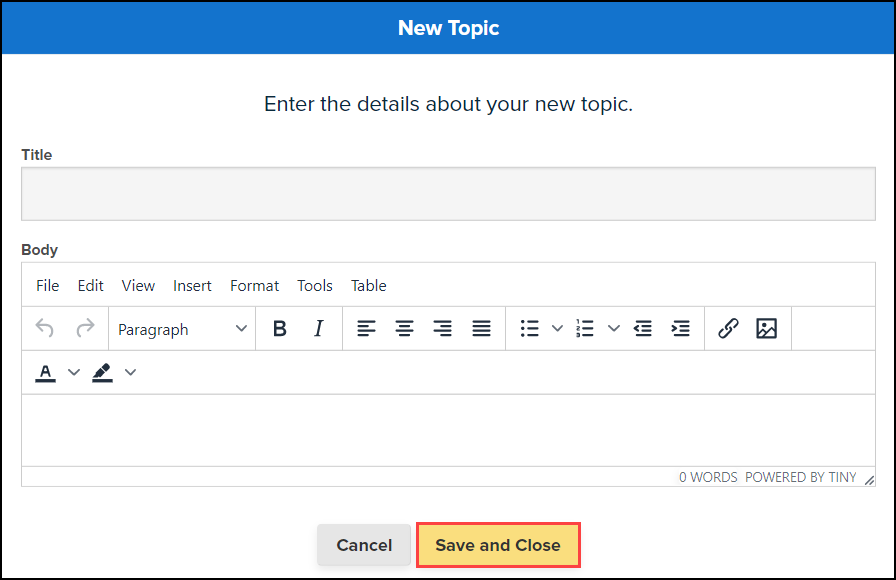Toggle Bold formatting
This screenshot has height=580, width=896.
click(280, 328)
